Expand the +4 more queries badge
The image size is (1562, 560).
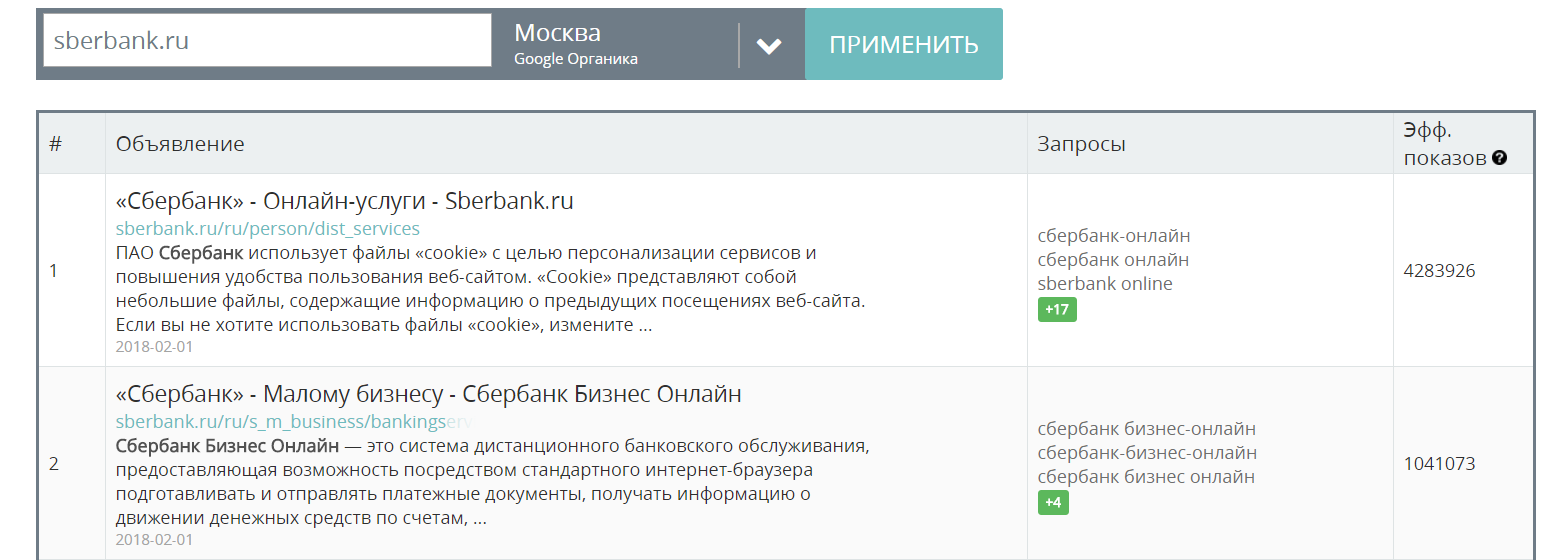[1053, 502]
